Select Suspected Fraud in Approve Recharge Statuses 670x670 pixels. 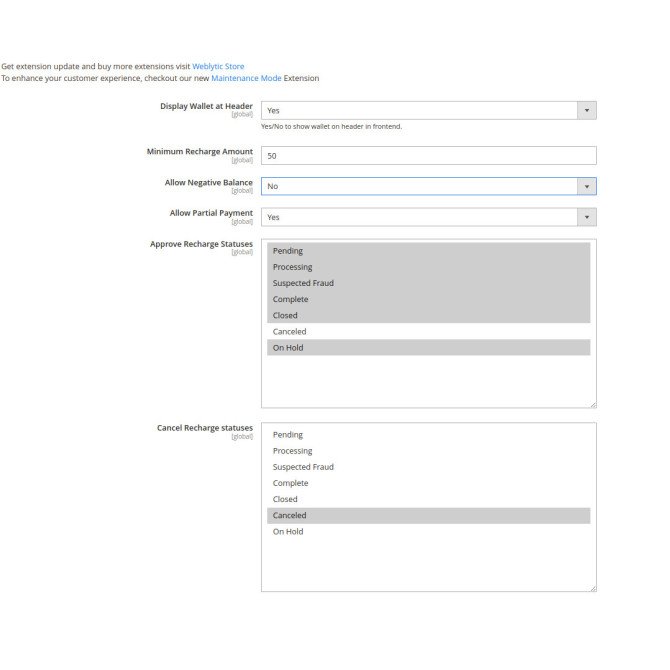click(x=429, y=283)
